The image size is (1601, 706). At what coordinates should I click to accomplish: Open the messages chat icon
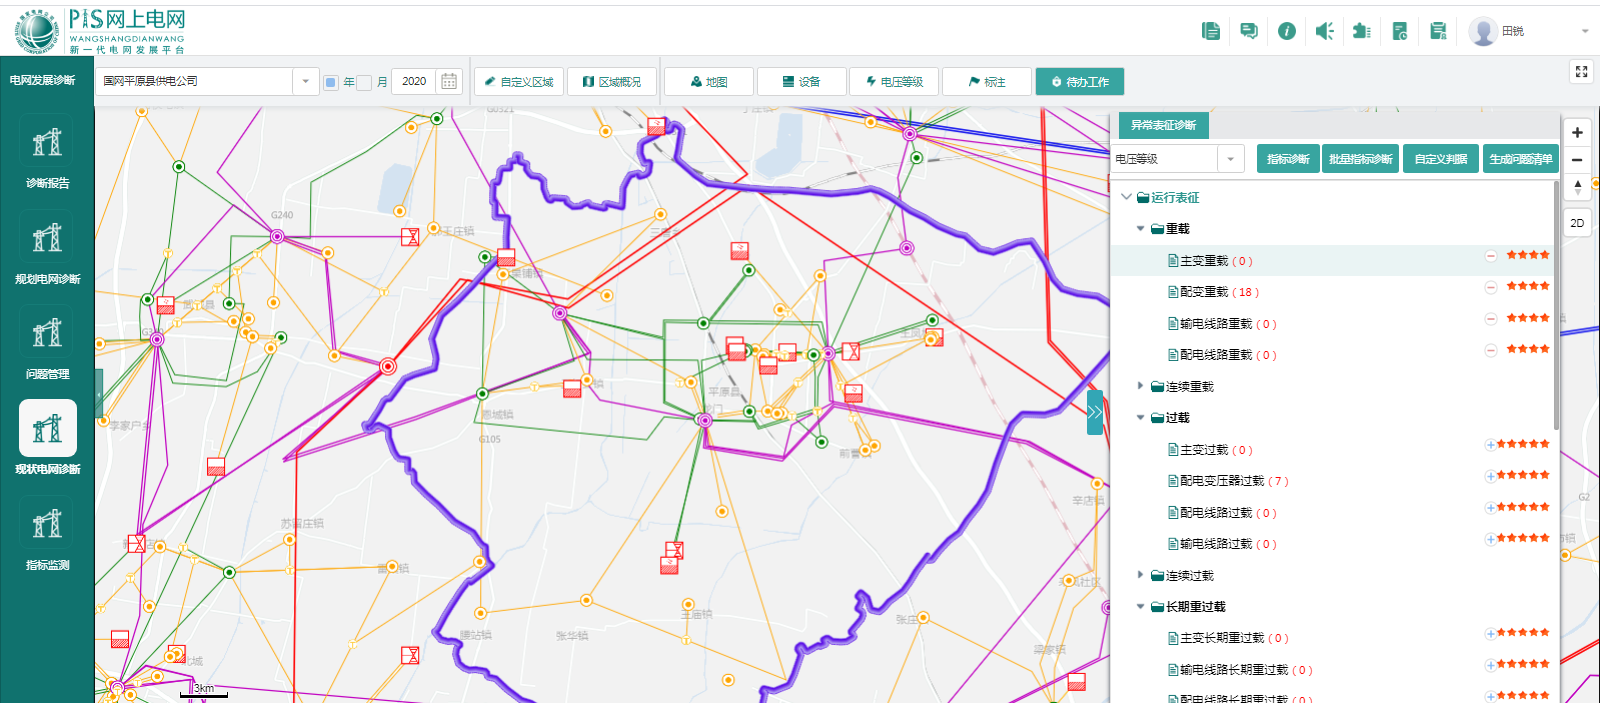pos(1249,31)
